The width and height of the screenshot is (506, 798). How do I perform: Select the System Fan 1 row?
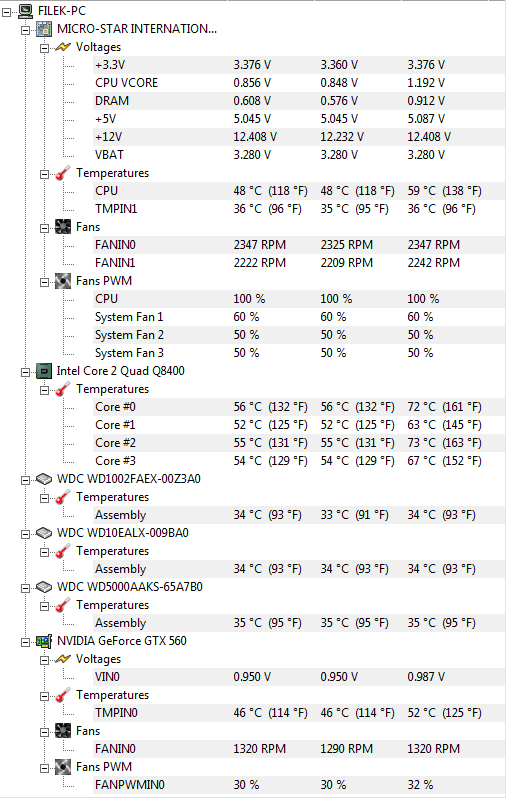(297, 317)
